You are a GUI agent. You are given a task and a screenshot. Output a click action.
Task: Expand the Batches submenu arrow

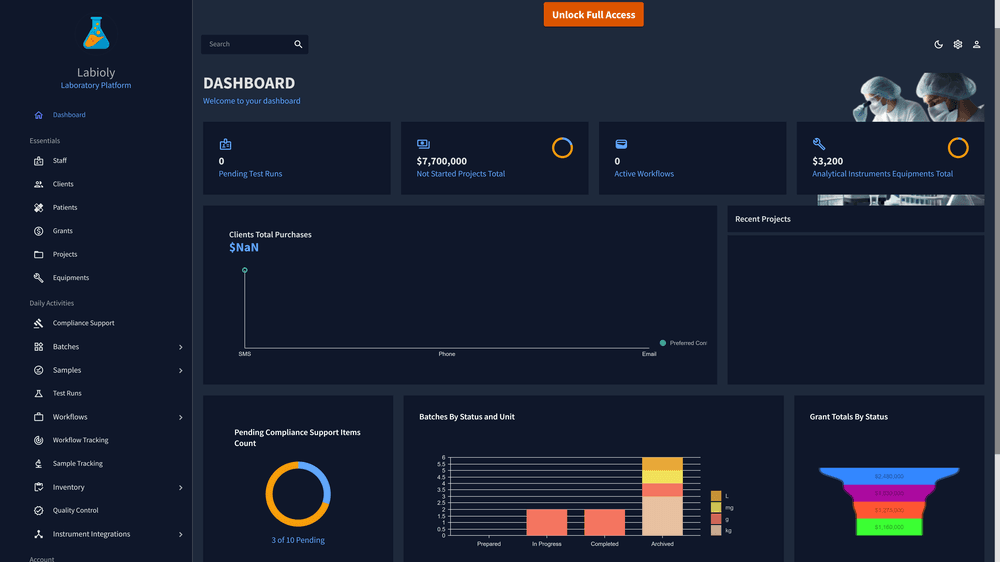(x=180, y=347)
